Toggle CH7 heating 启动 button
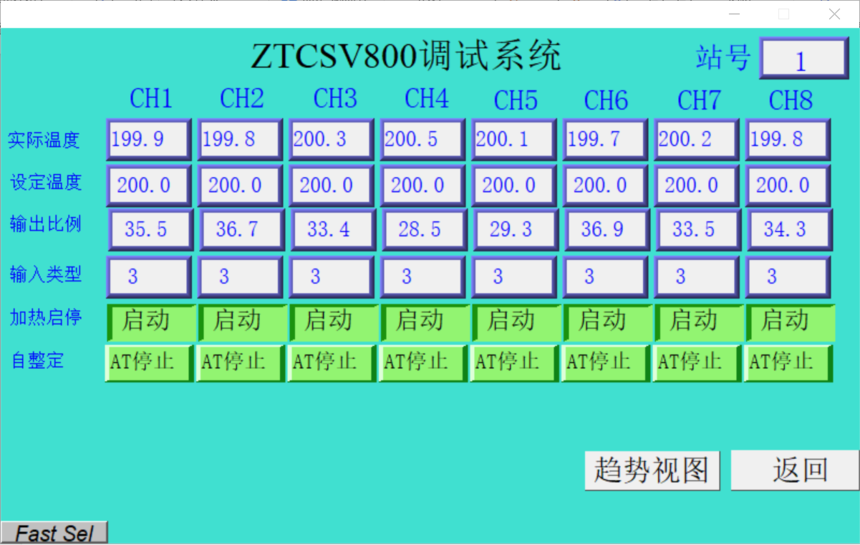 tap(699, 323)
